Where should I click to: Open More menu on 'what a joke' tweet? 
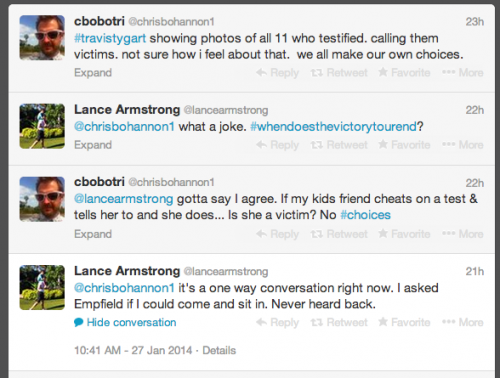point(463,145)
